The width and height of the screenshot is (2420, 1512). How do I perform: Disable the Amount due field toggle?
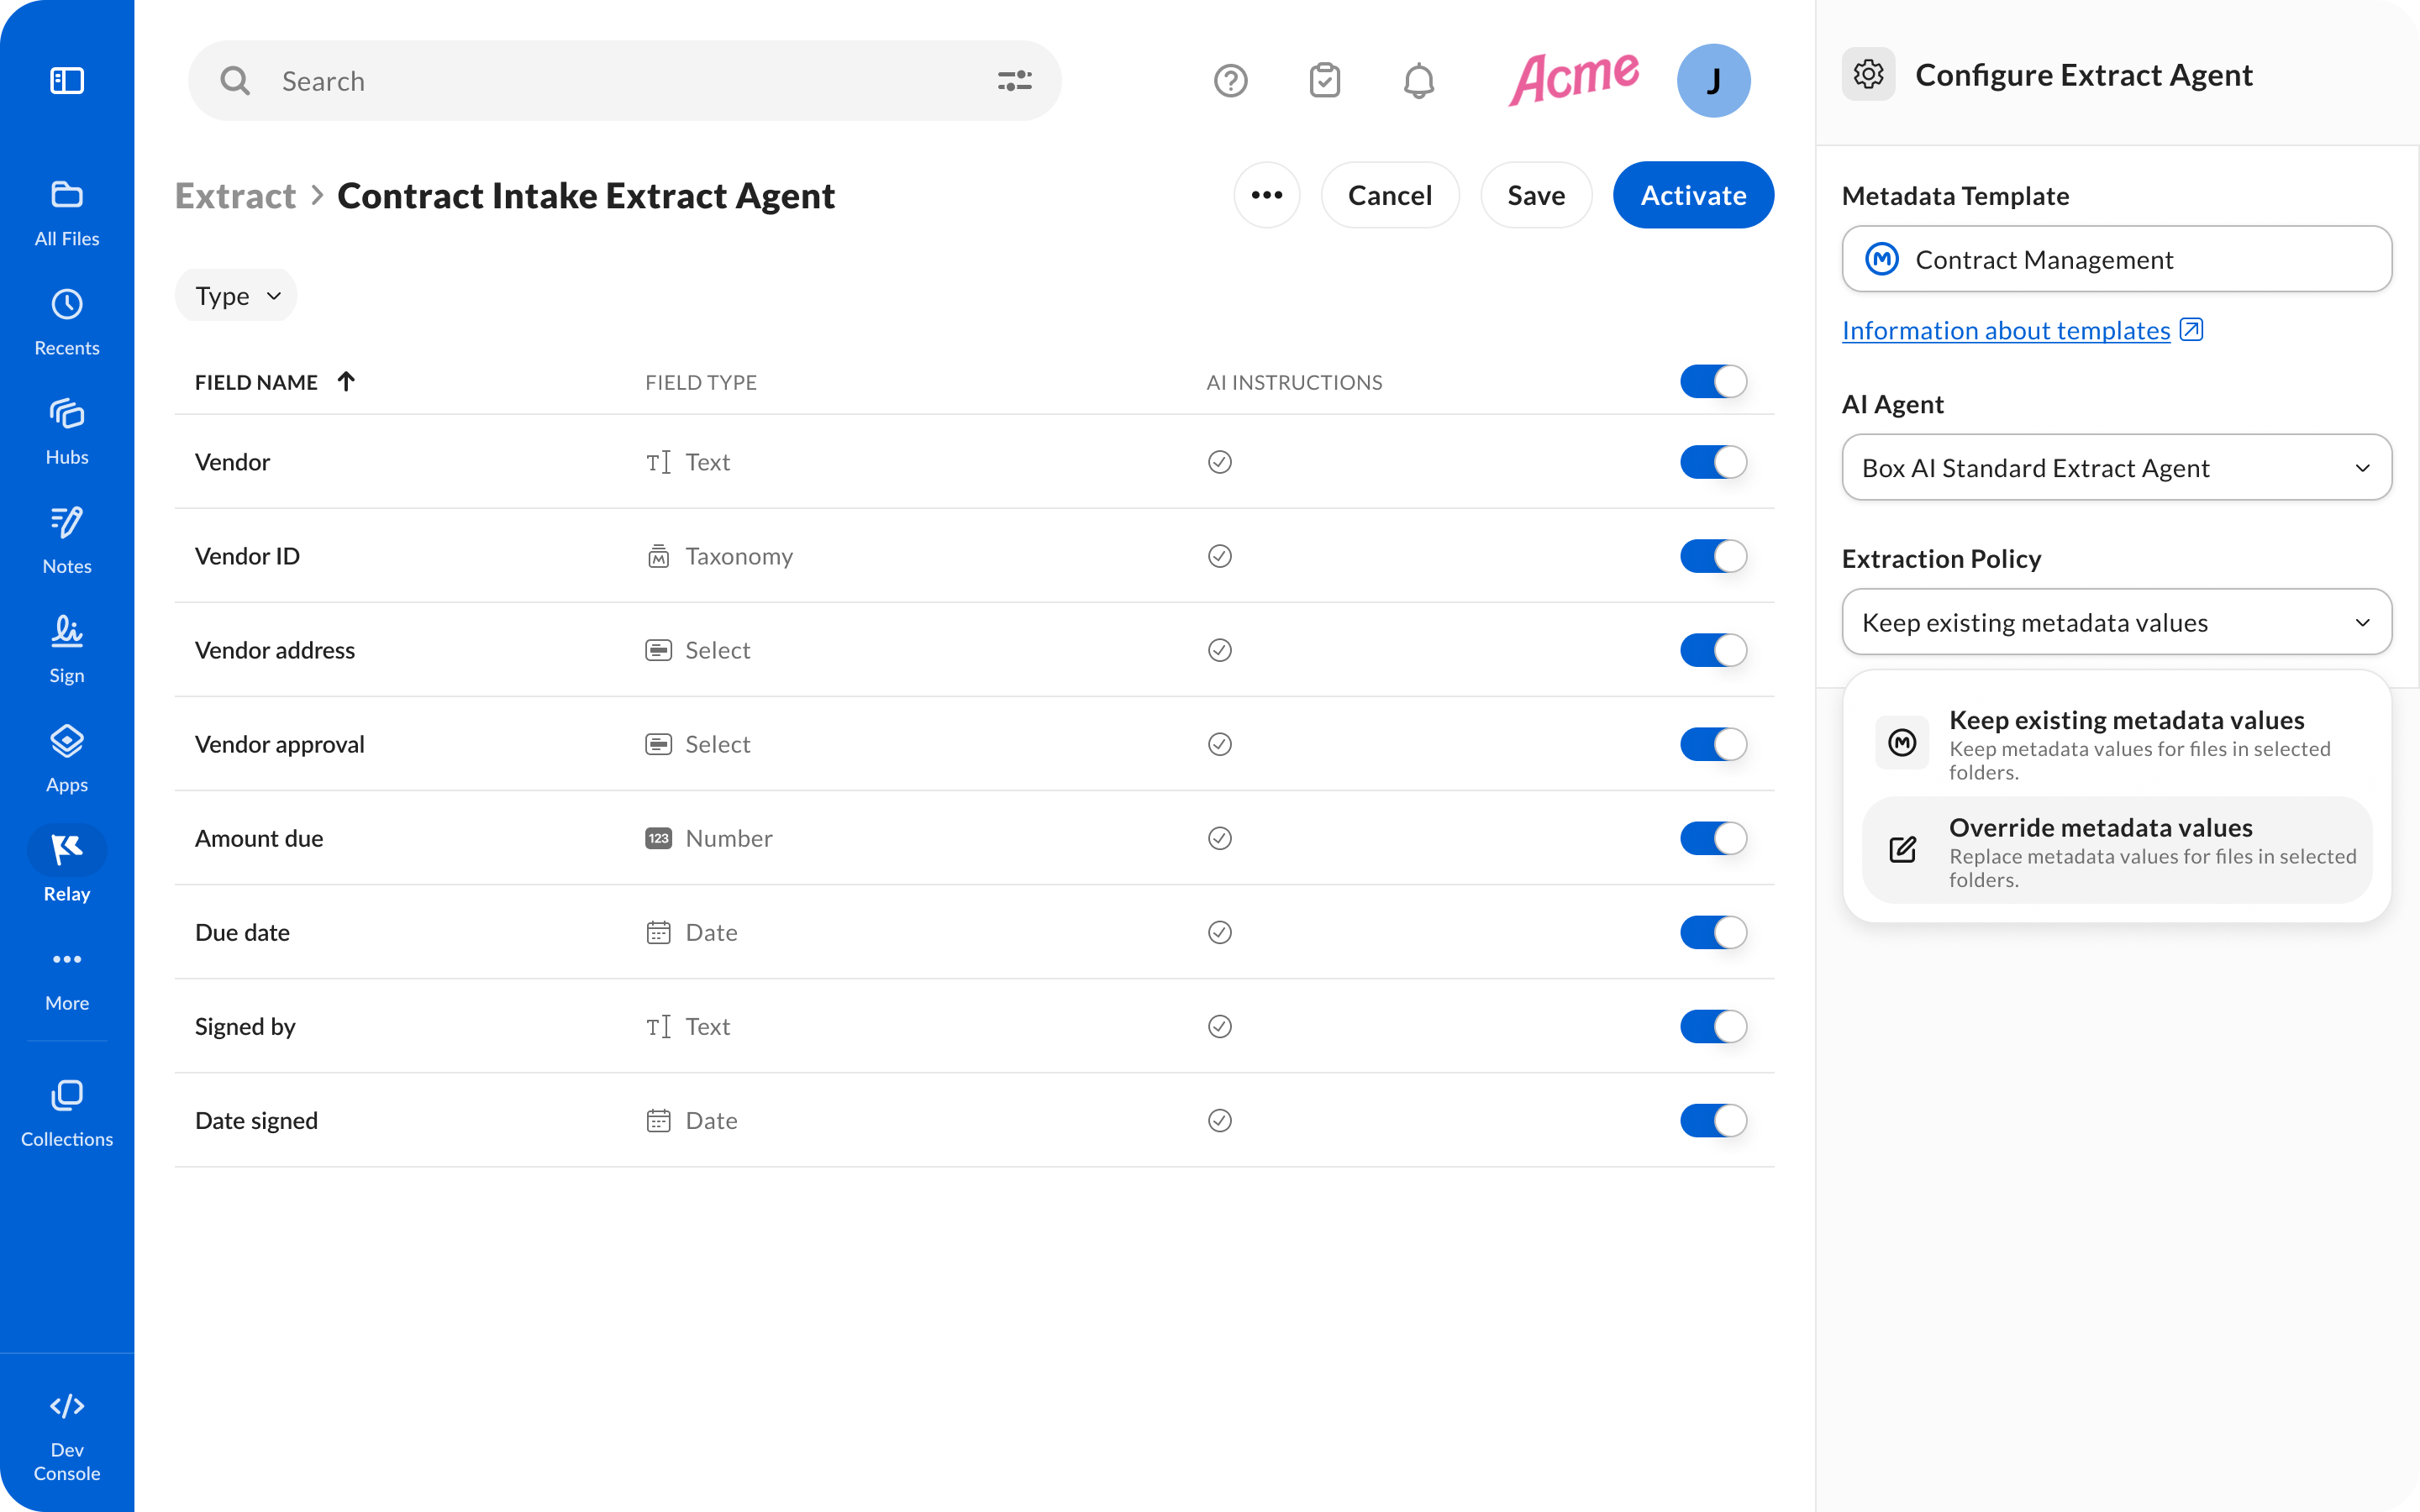pyautogui.click(x=1712, y=838)
